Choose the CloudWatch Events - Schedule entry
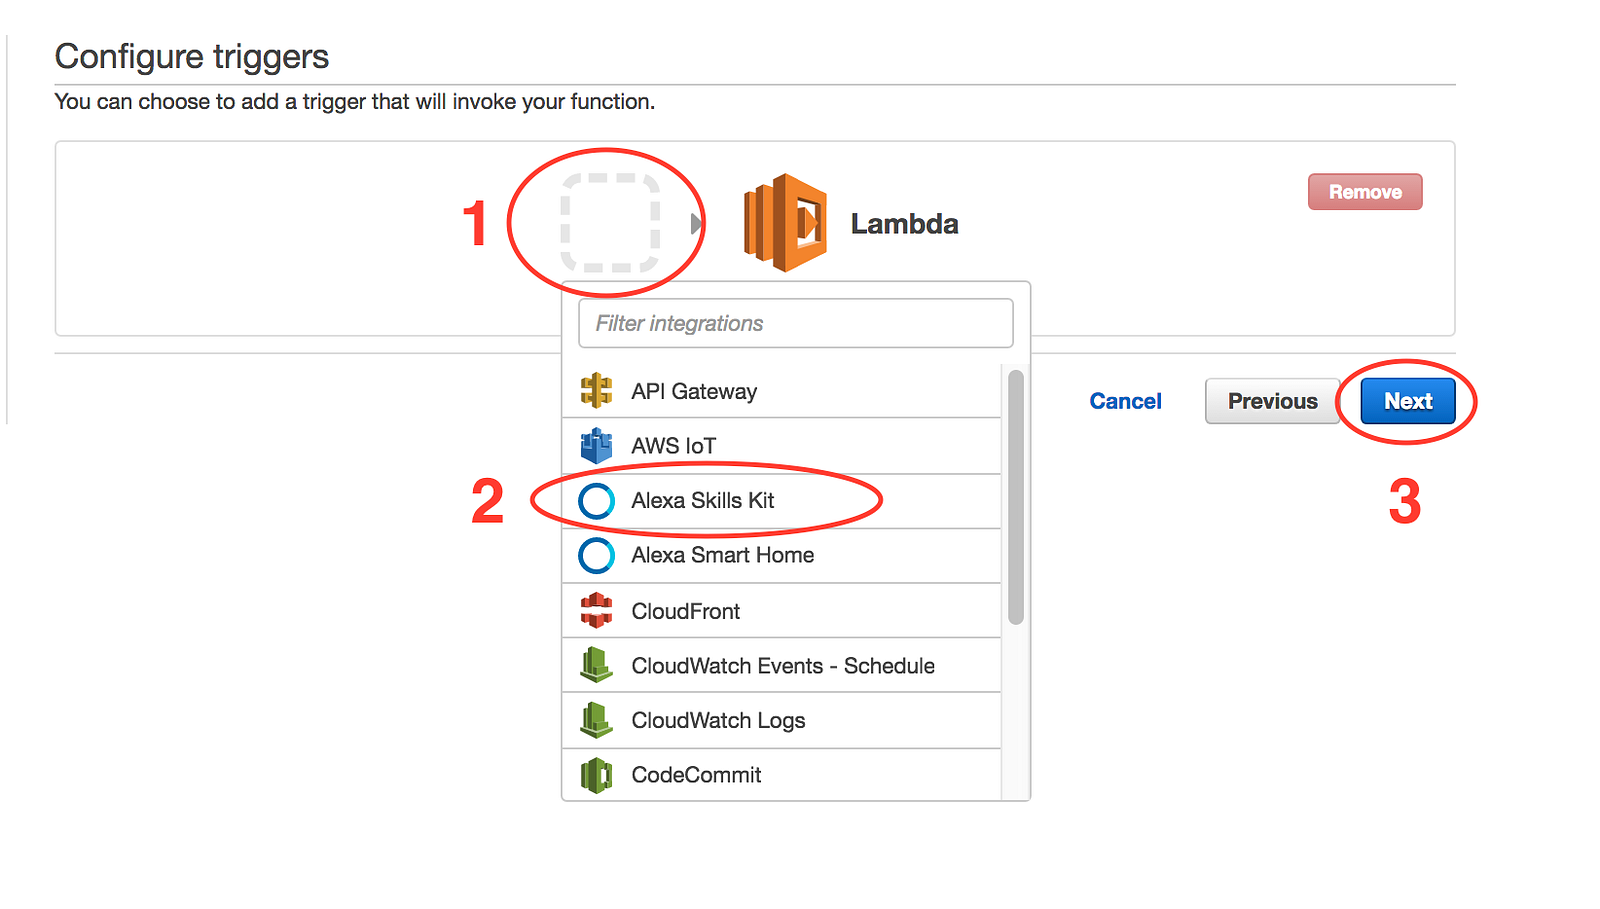The width and height of the screenshot is (1600, 909). coord(783,666)
